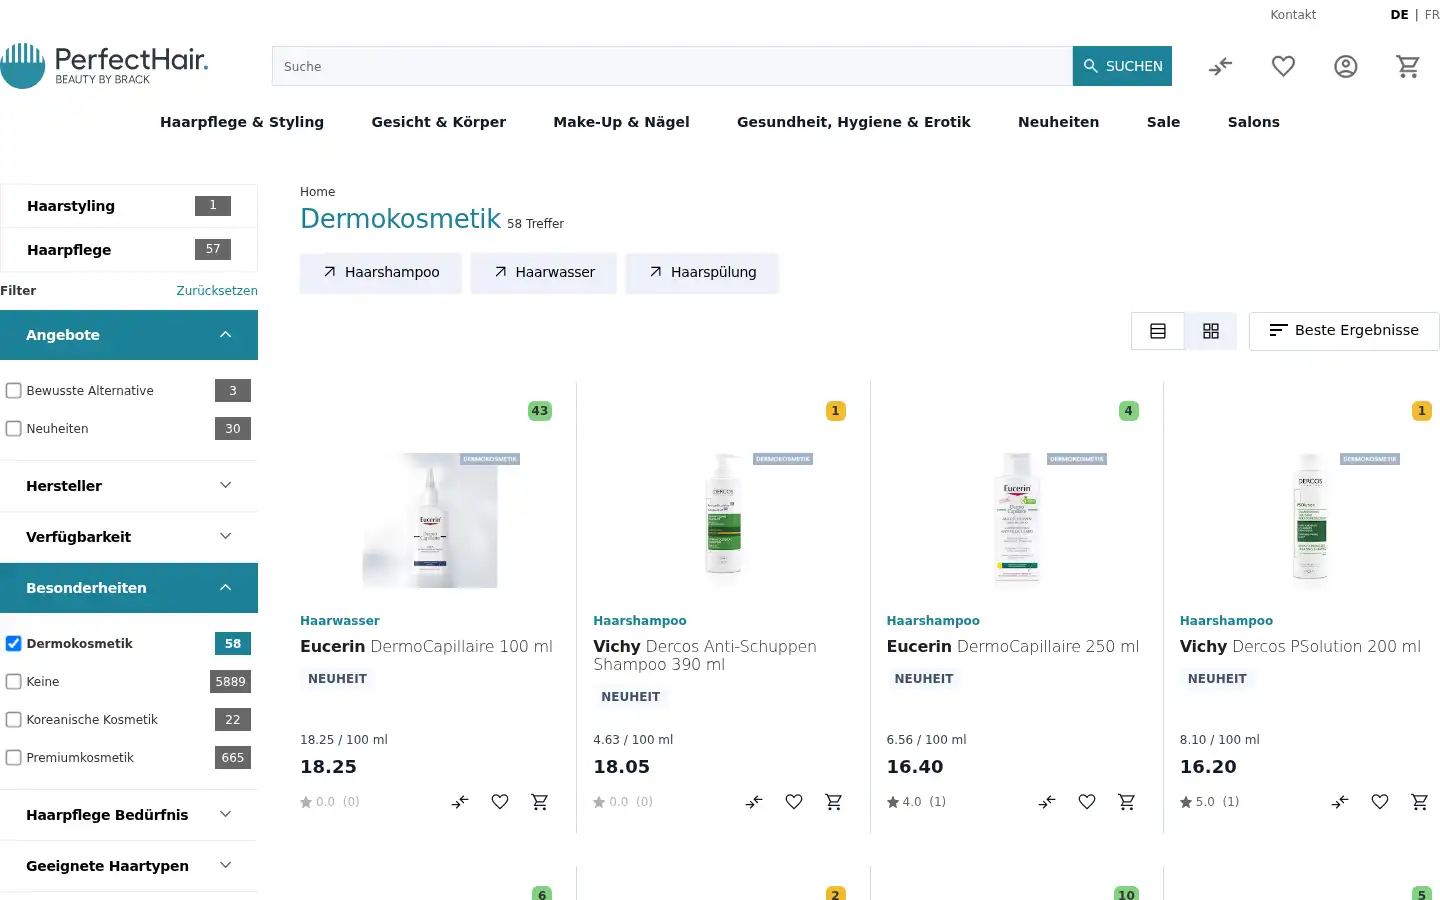The width and height of the screenshot is (1440, 900).
Task: Switch to list view layout
Action: coord(1158,331)
